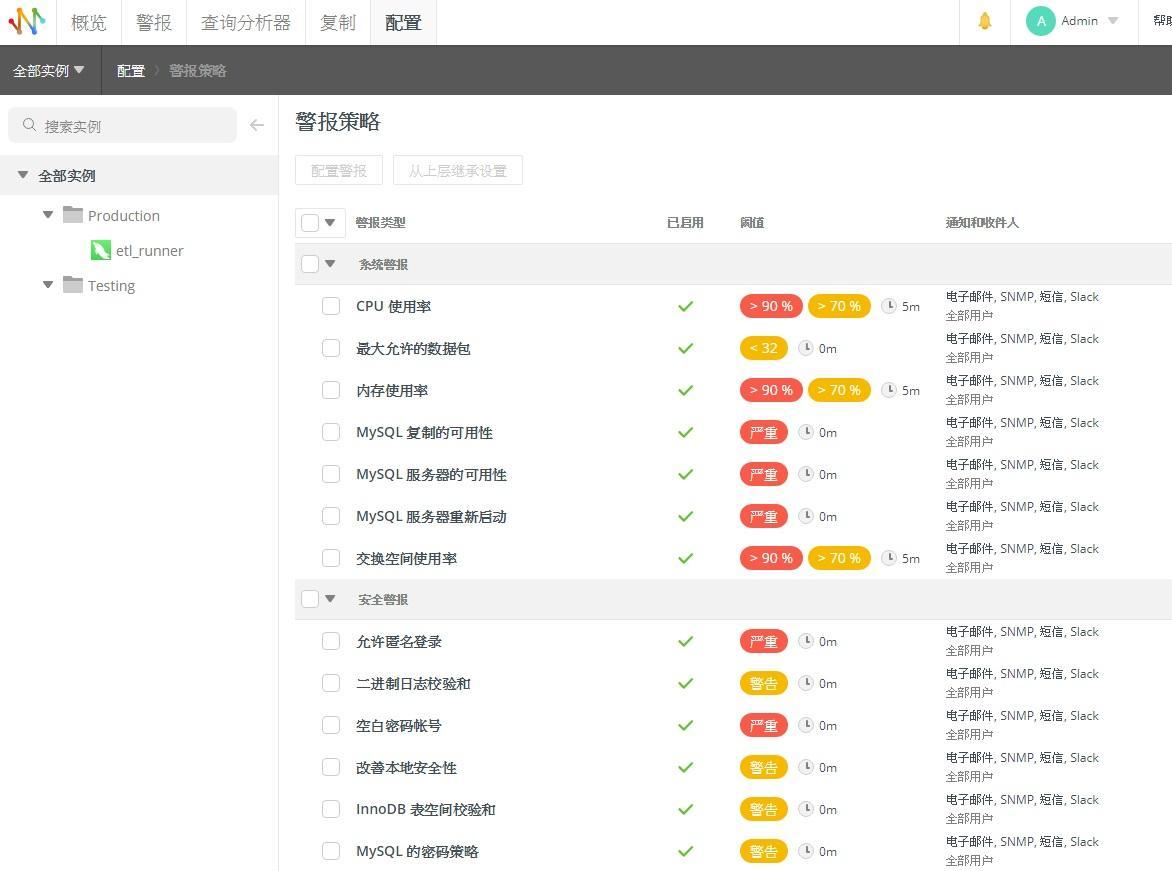Click the Production folder icon
The width and height of the screenshot is (1172, 871).
pos(73,215)
